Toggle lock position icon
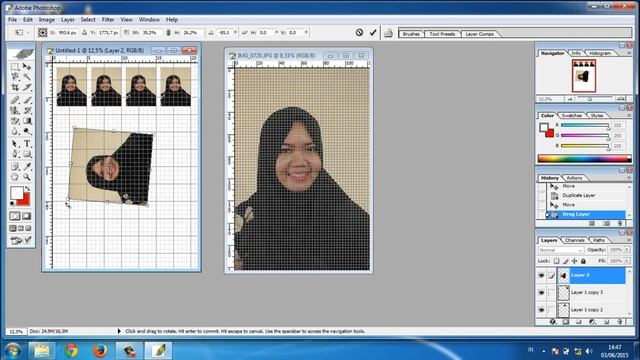 (574, 261)
